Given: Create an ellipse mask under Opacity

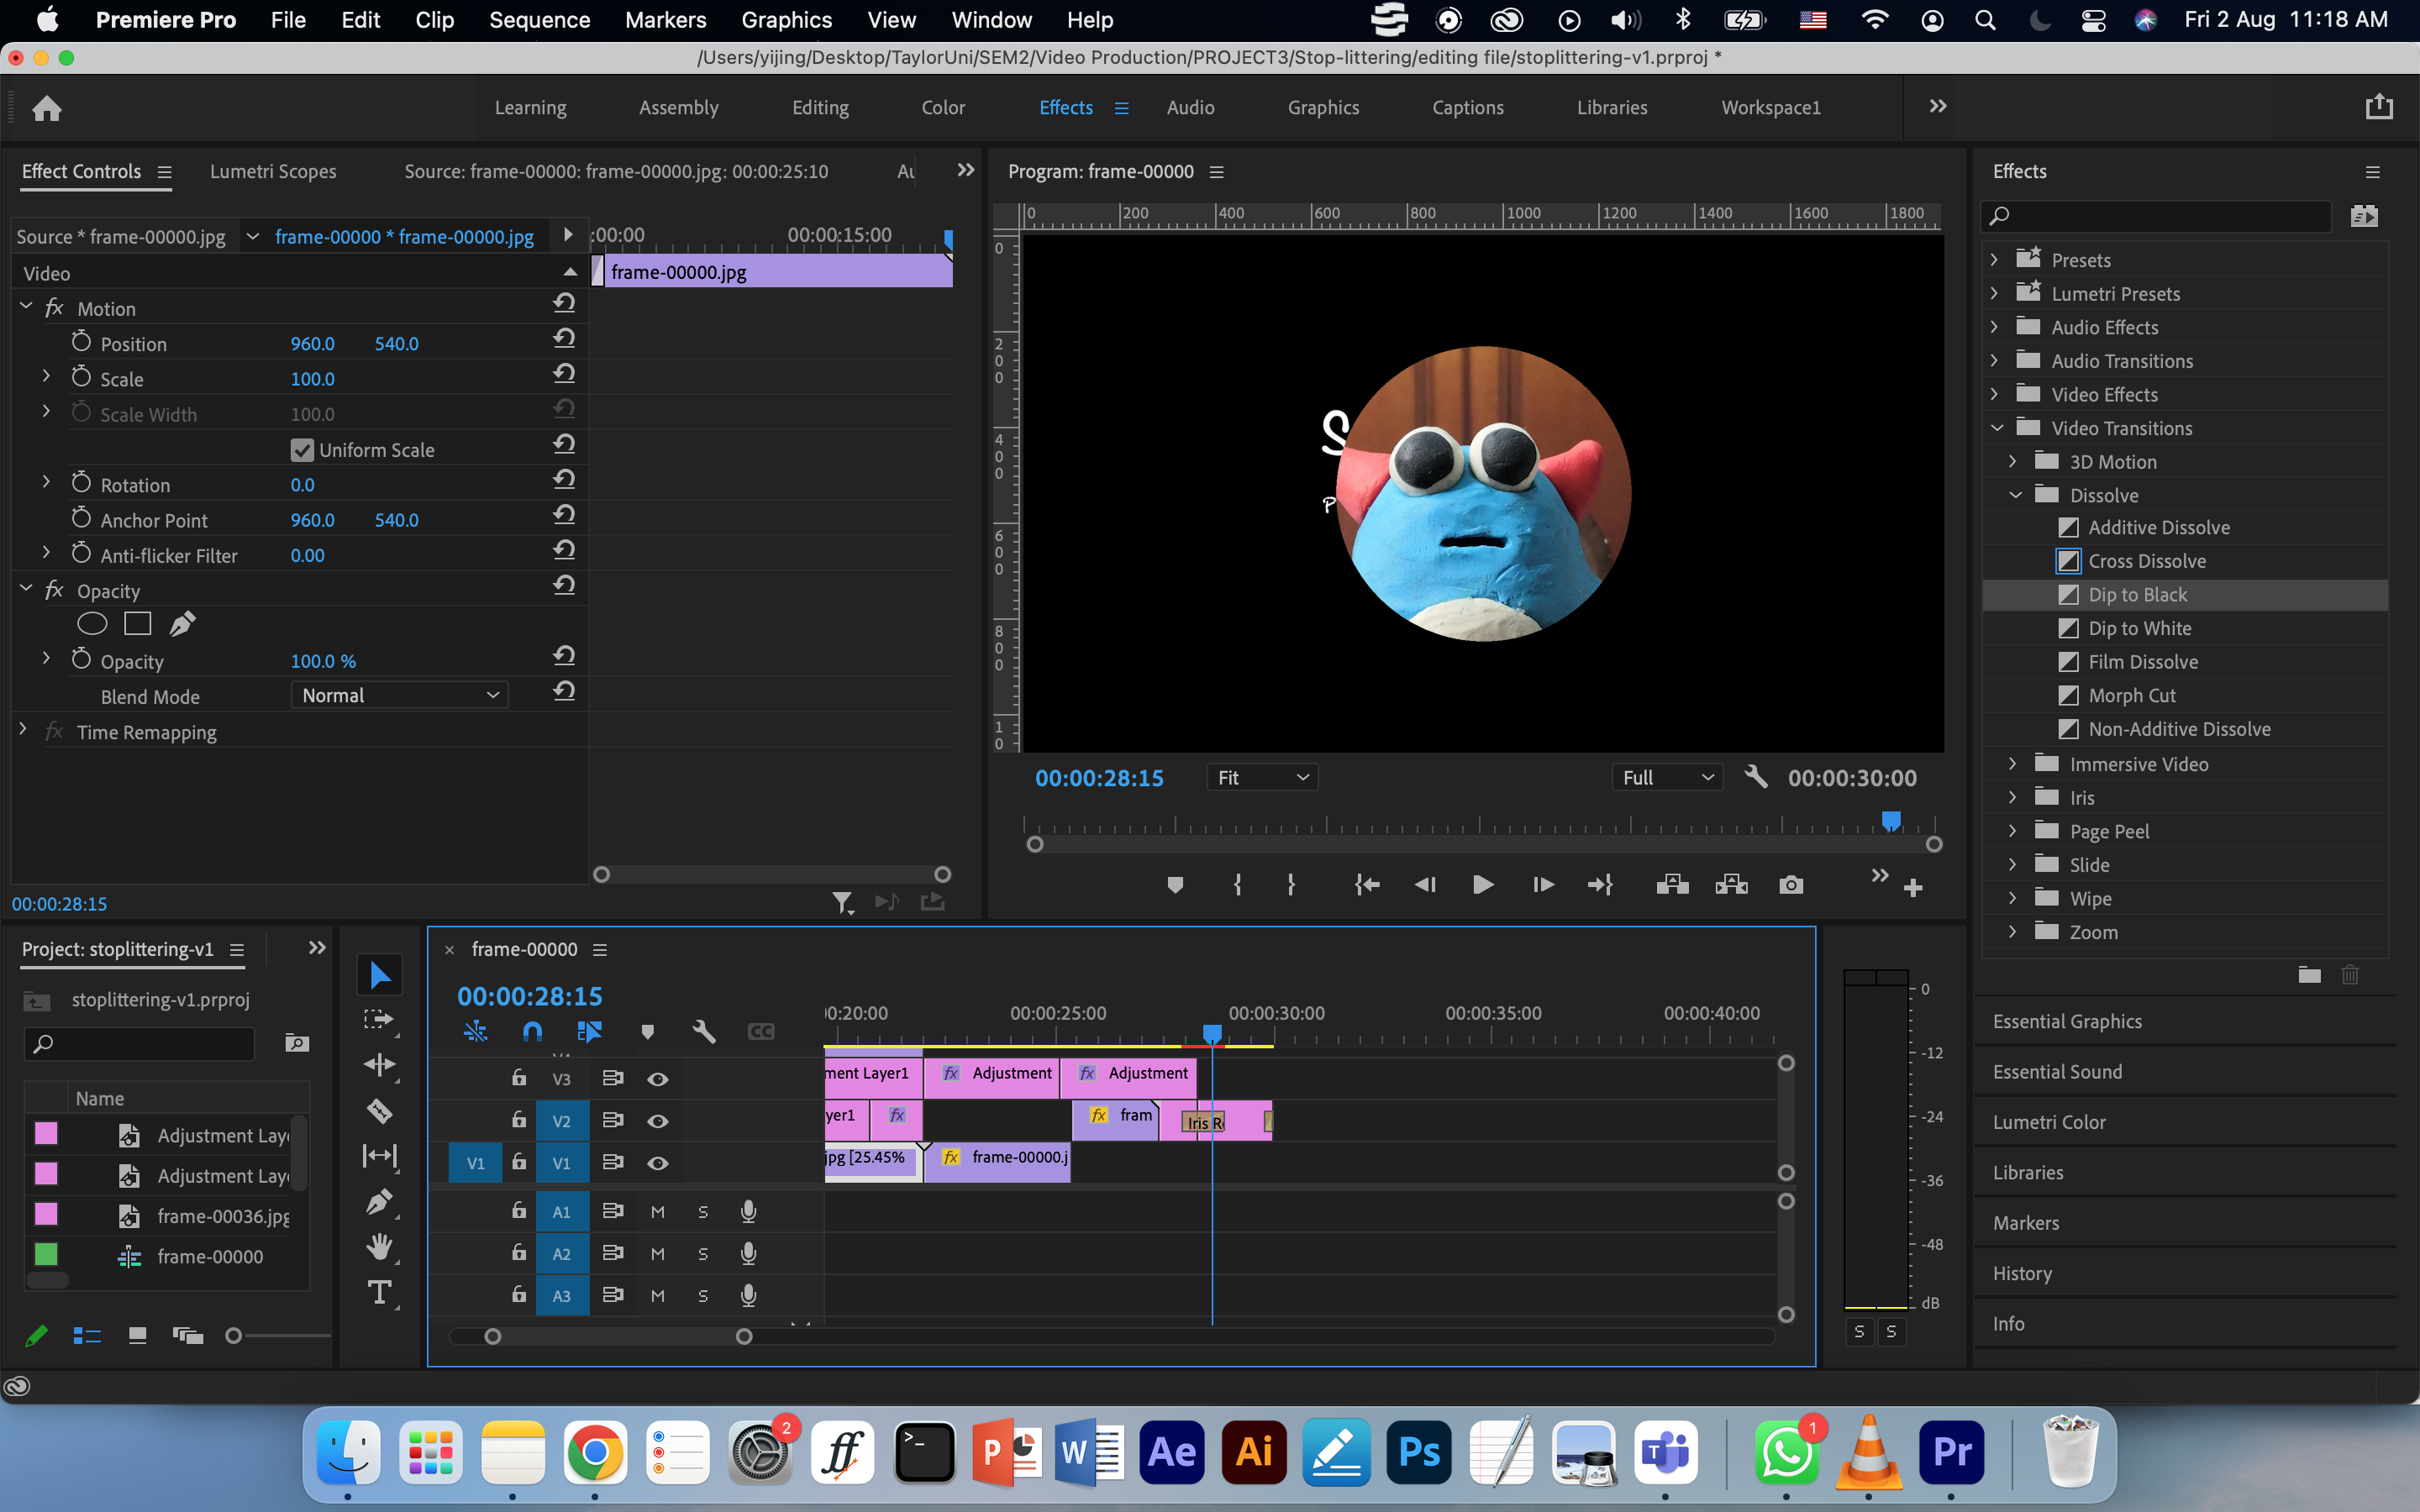Looking at the screenshot, I should pos(92,624).
